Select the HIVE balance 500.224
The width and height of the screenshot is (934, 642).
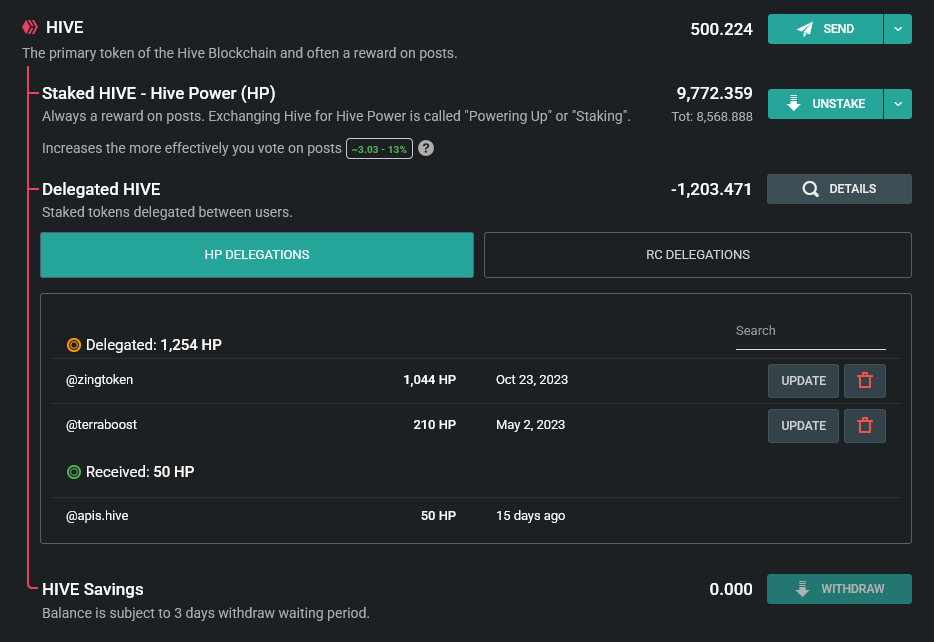(x=721, y=29)
